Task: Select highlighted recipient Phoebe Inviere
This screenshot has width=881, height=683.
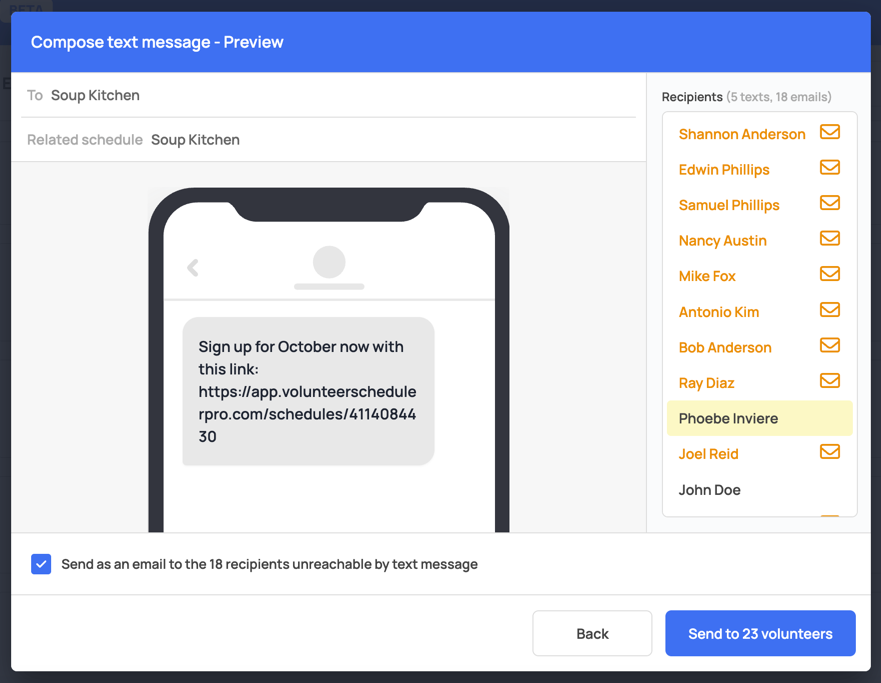Action: click(760, 418)
